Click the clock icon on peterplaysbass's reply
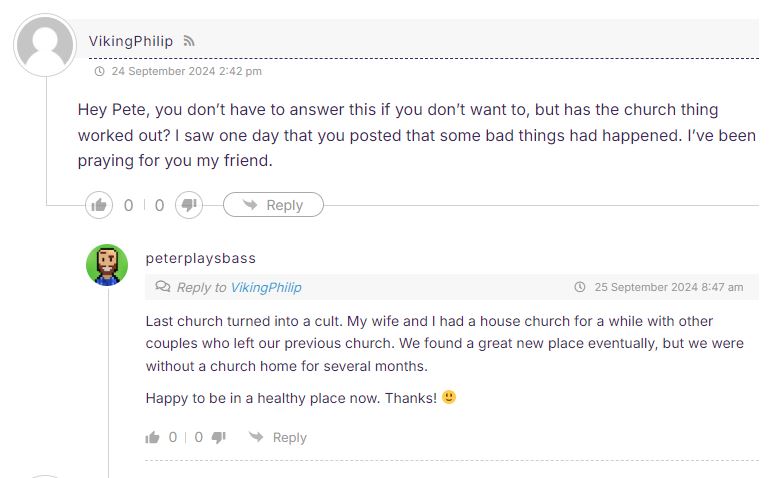This screenshot has width=781, height=478. (580, 287)
